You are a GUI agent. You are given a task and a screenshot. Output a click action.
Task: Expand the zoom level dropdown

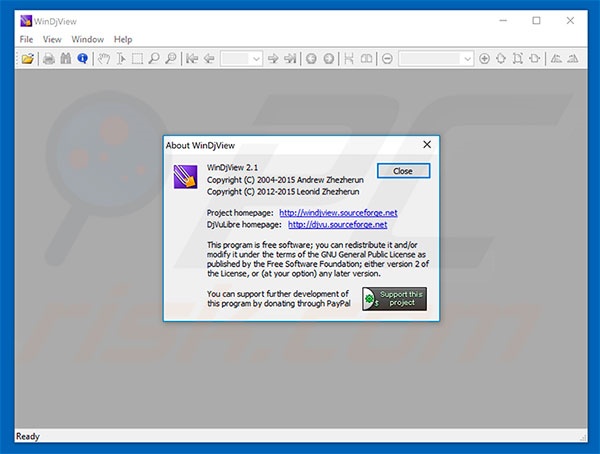click(x=467, y=59)
